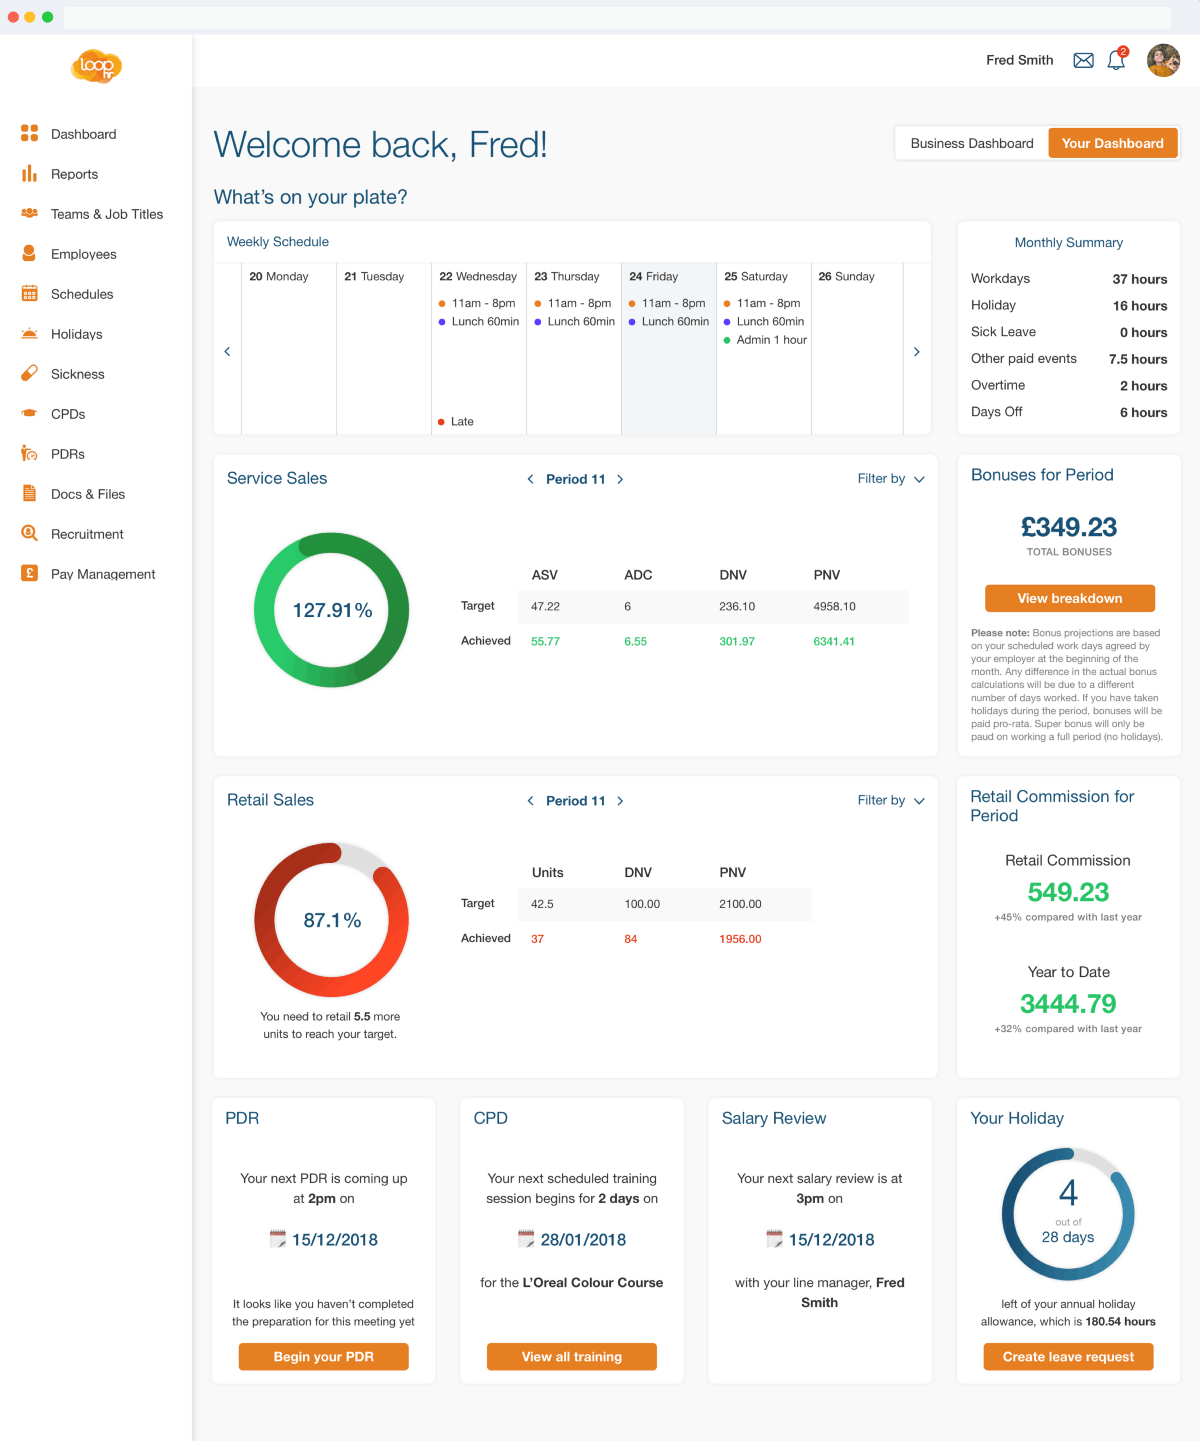Open notifications bell icon
Viewport: 1200px width, 1441px height.
1116,61
